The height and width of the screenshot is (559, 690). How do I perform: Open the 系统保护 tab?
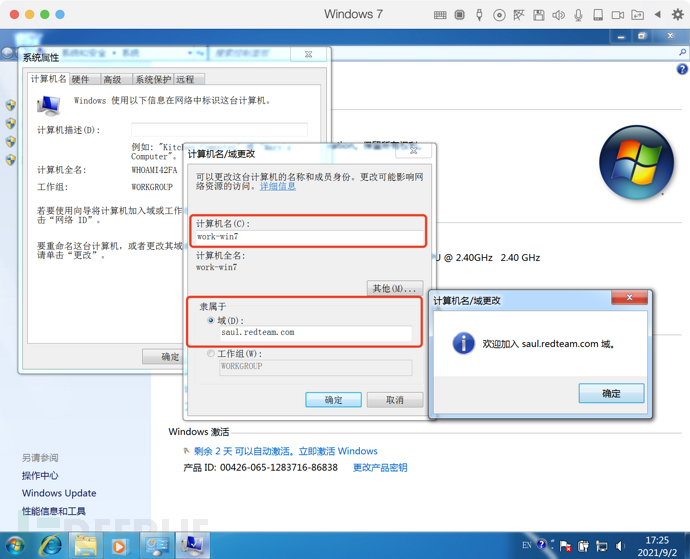153,79
